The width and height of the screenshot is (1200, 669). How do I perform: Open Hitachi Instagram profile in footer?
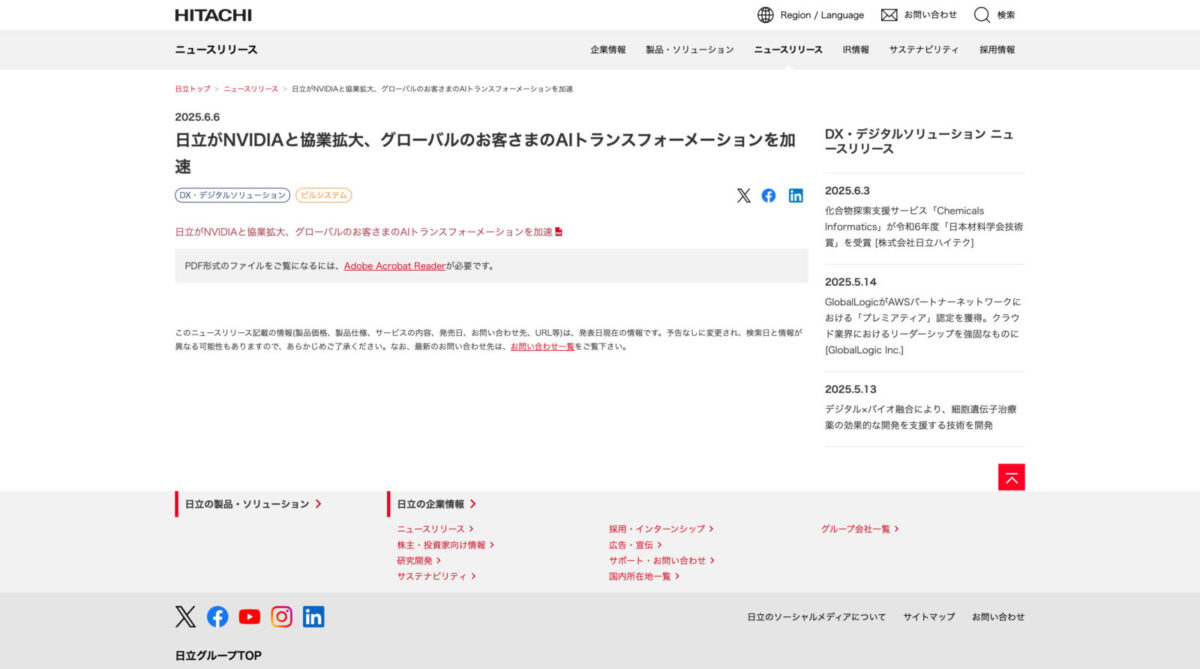pyautogui.click(x=281, y=617)
